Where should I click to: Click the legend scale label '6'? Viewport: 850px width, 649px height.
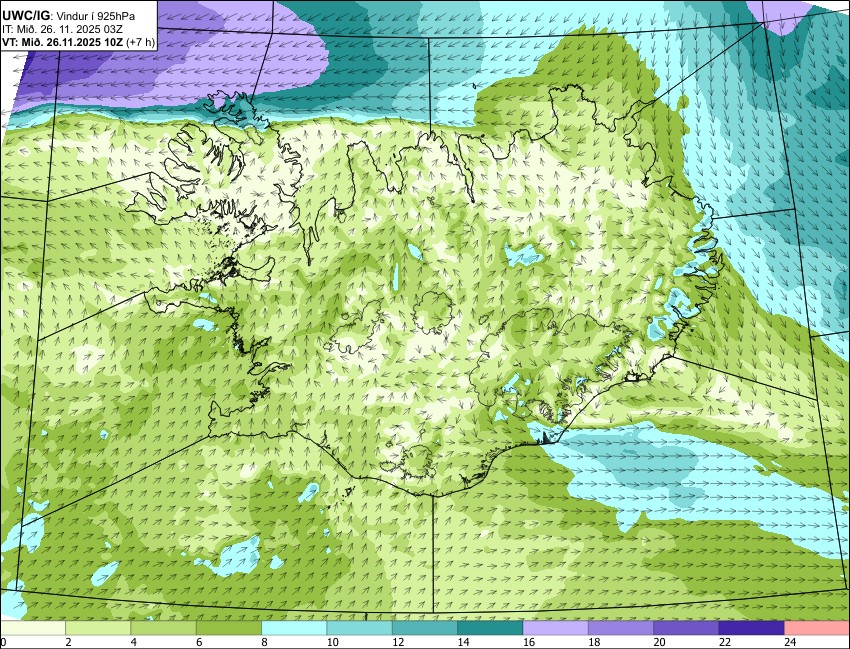coord(199,642)
